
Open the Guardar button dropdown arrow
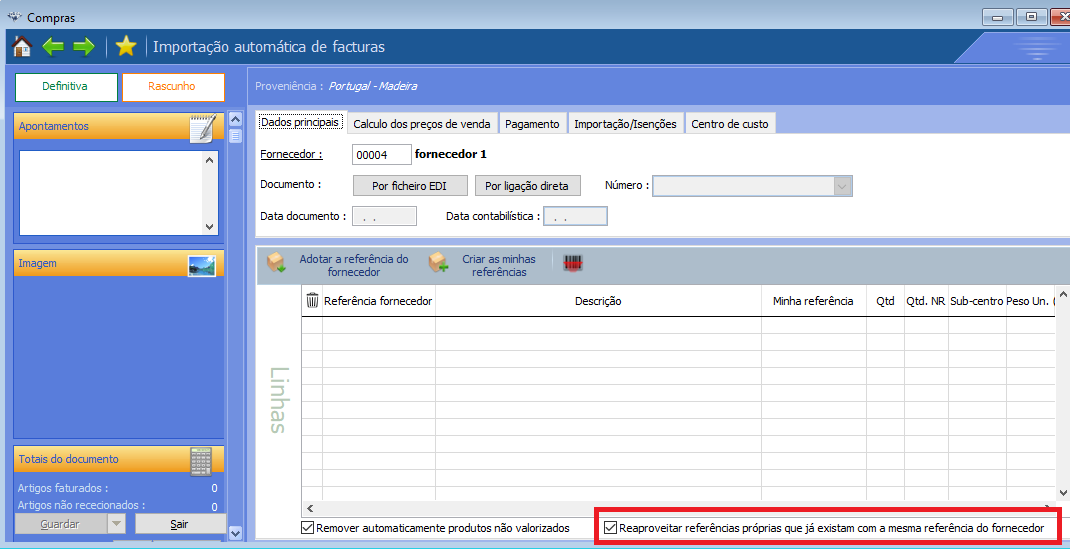[x=117, y=524]
